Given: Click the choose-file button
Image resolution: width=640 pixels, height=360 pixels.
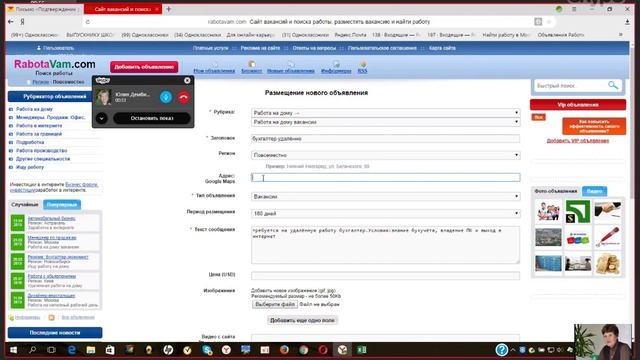Looking at the screenshot, I should click(x=275, y=304).
